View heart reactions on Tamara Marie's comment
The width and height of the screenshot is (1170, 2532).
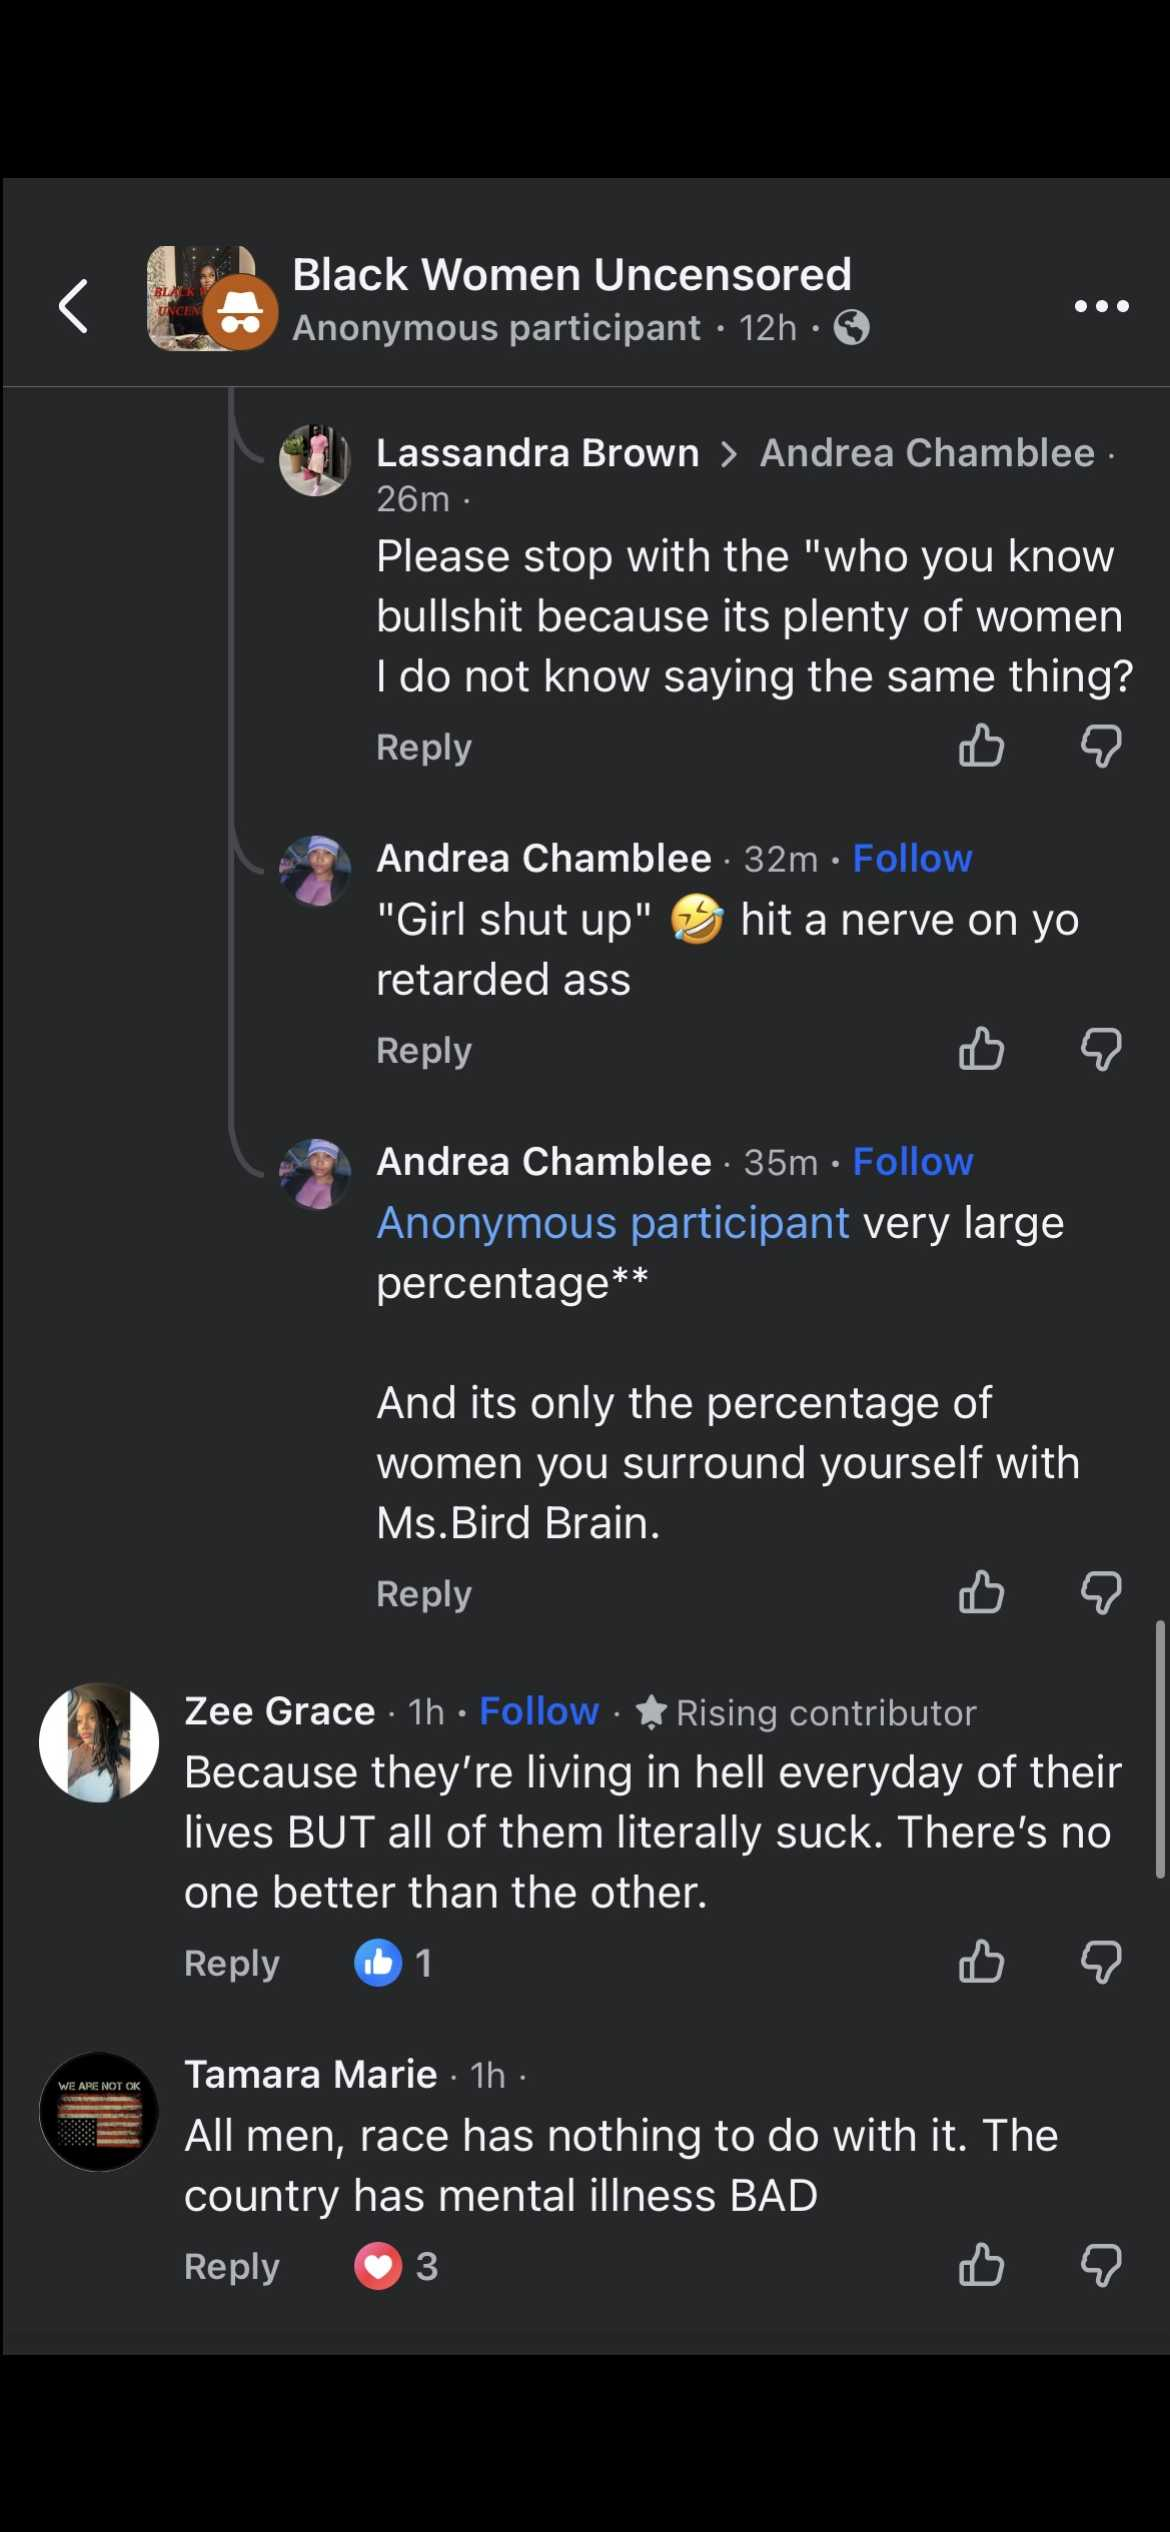click(x=396, y=2266)
